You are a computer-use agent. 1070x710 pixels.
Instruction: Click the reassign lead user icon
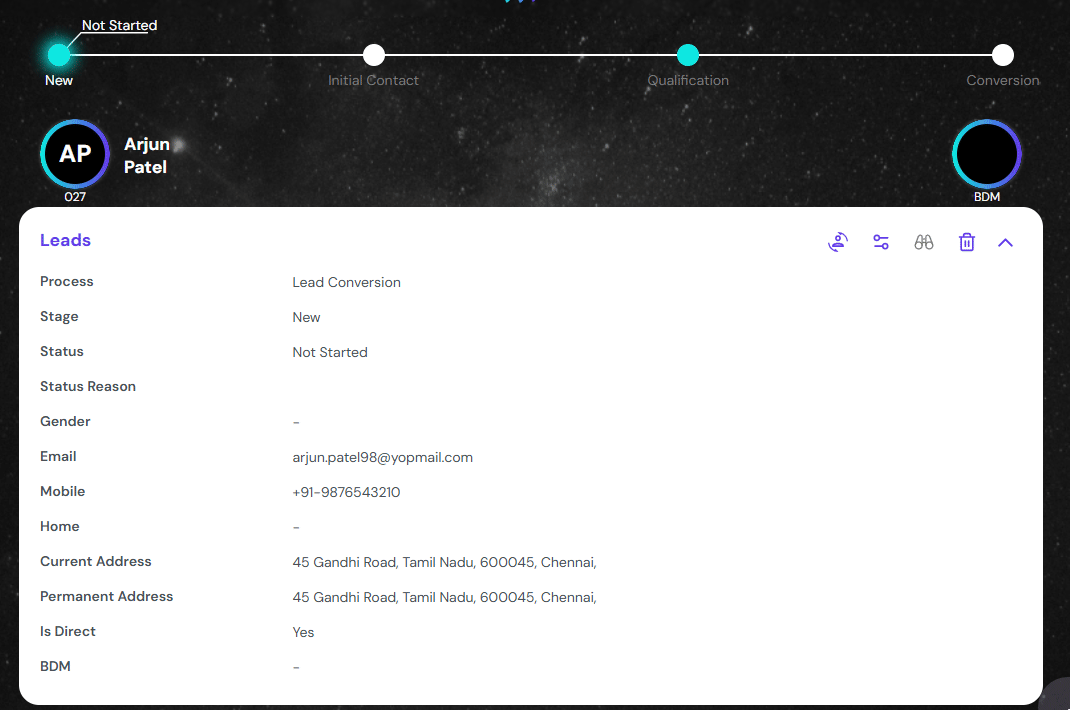(838, 242)
